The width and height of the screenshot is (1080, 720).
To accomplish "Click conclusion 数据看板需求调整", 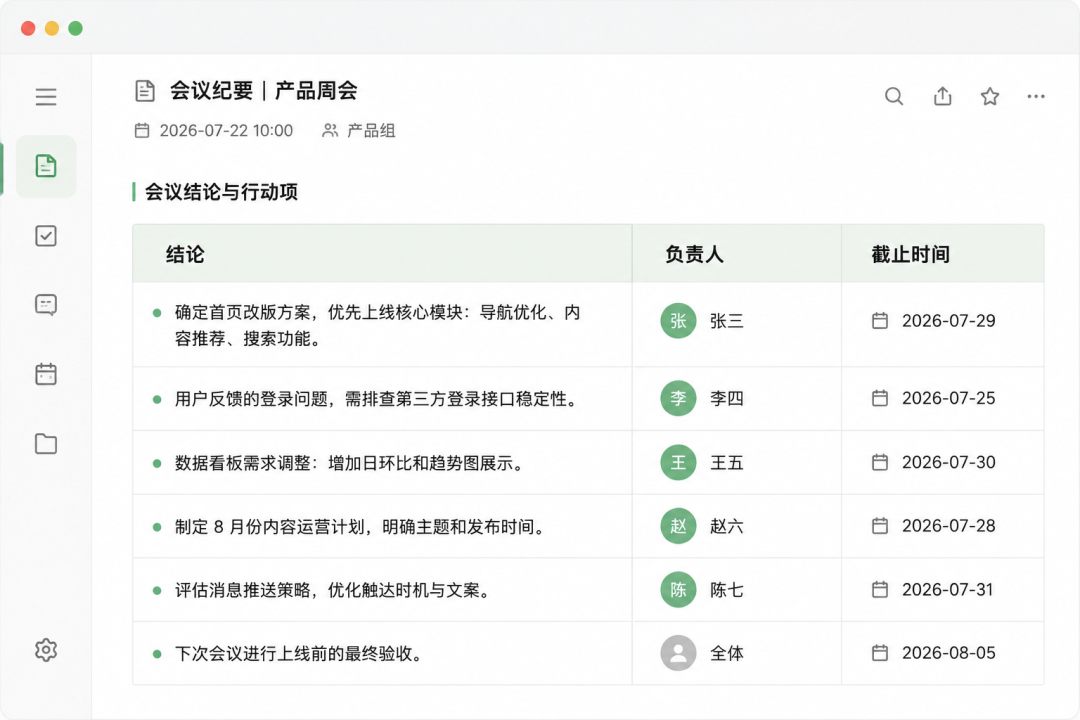I will (351, 463).
